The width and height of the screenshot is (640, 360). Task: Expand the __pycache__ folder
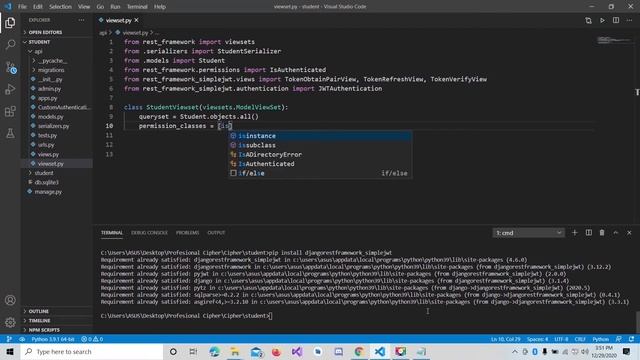52,61
